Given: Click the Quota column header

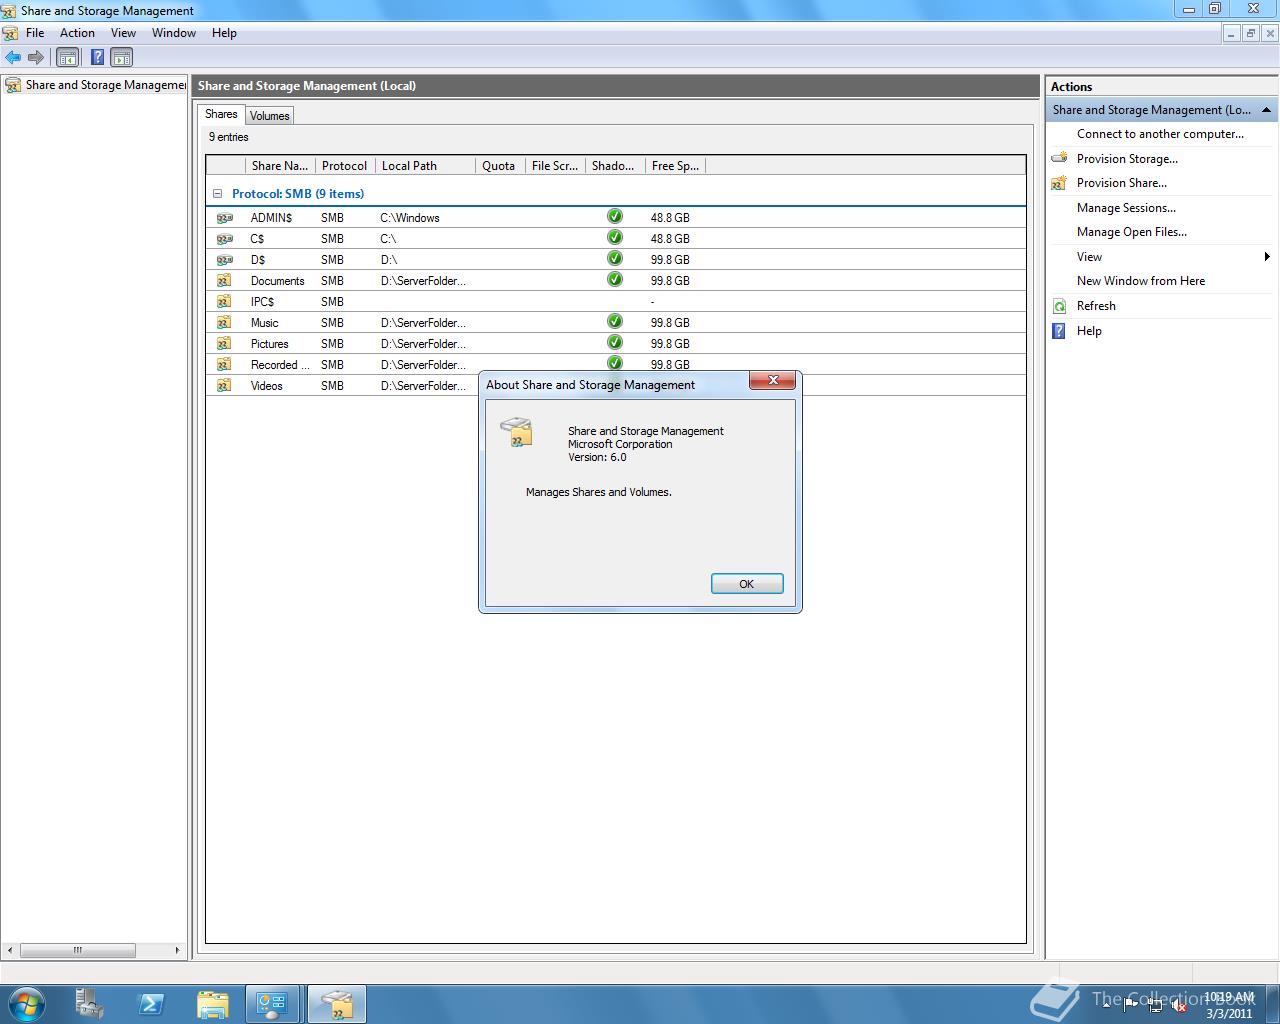Looking at the screenshot, I should click(x=500, y=166).
